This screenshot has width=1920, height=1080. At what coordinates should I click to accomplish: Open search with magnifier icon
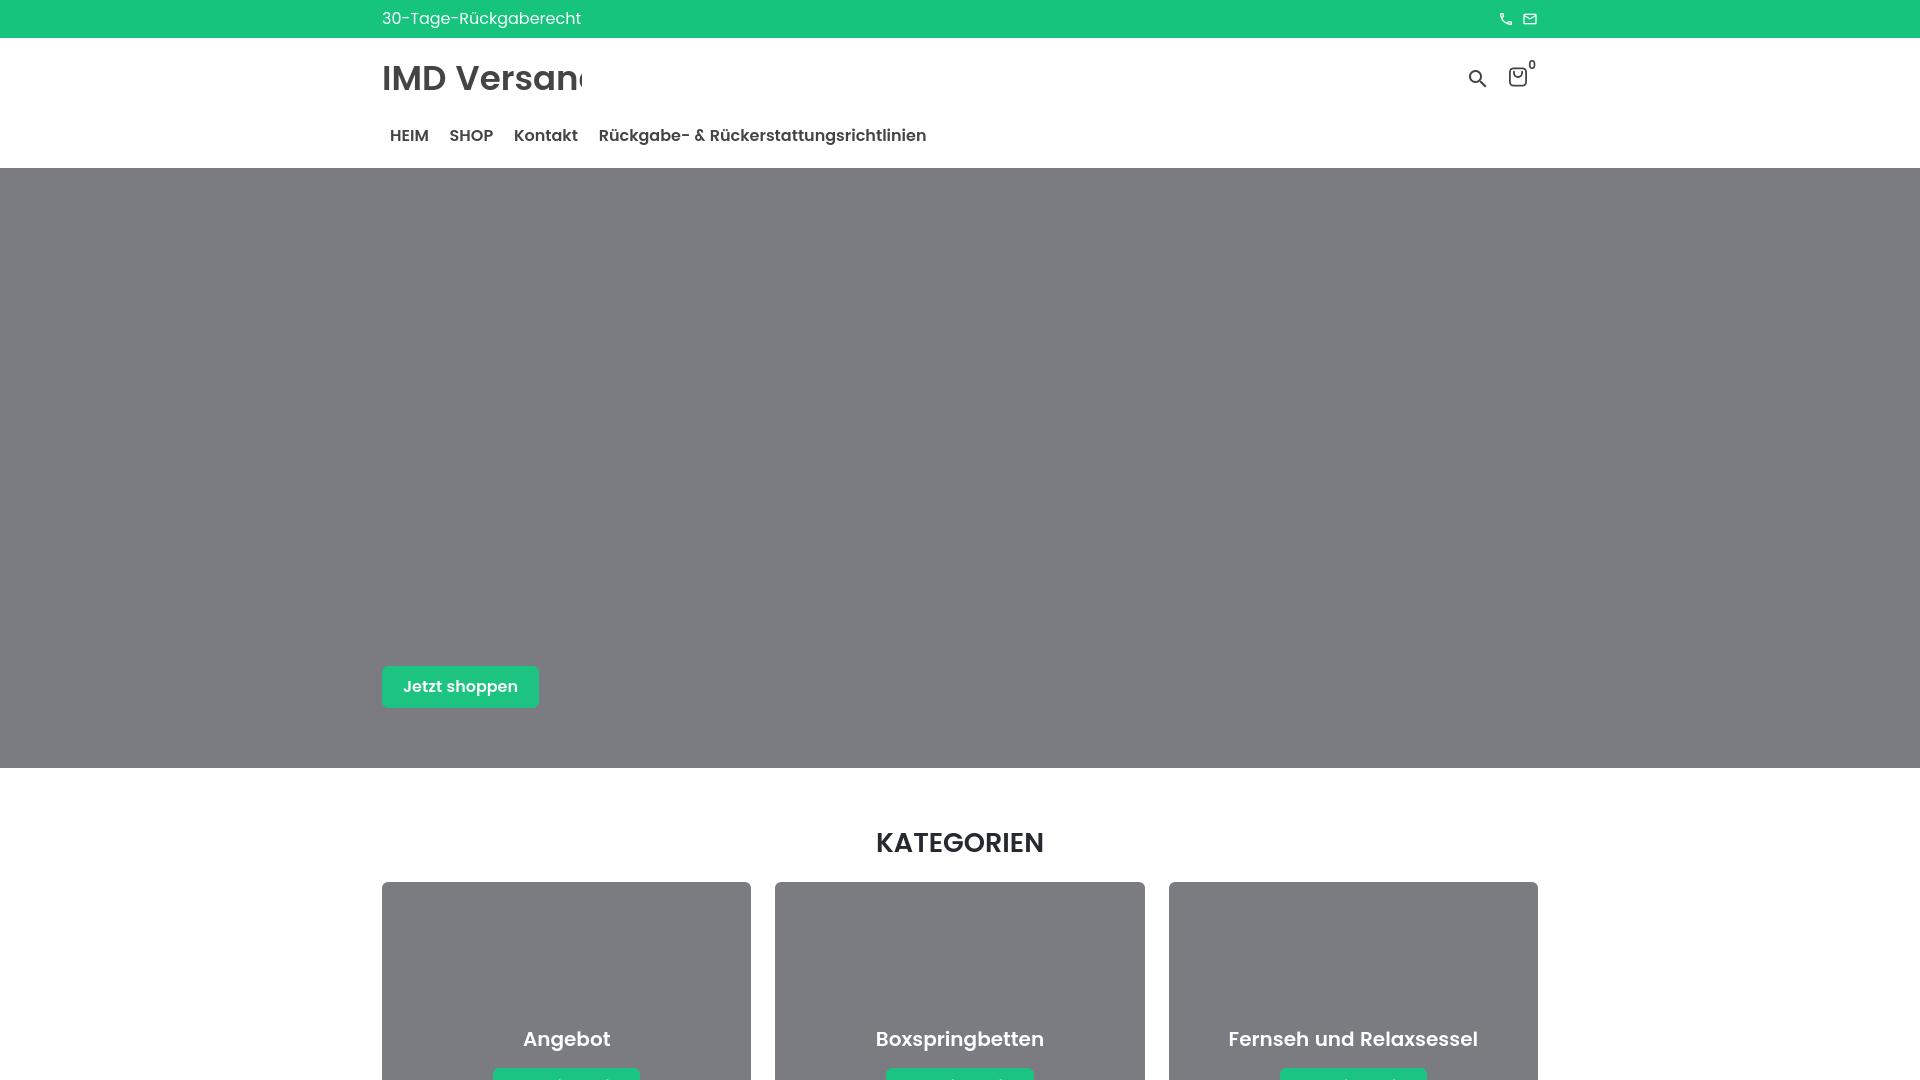point(1477,78)
